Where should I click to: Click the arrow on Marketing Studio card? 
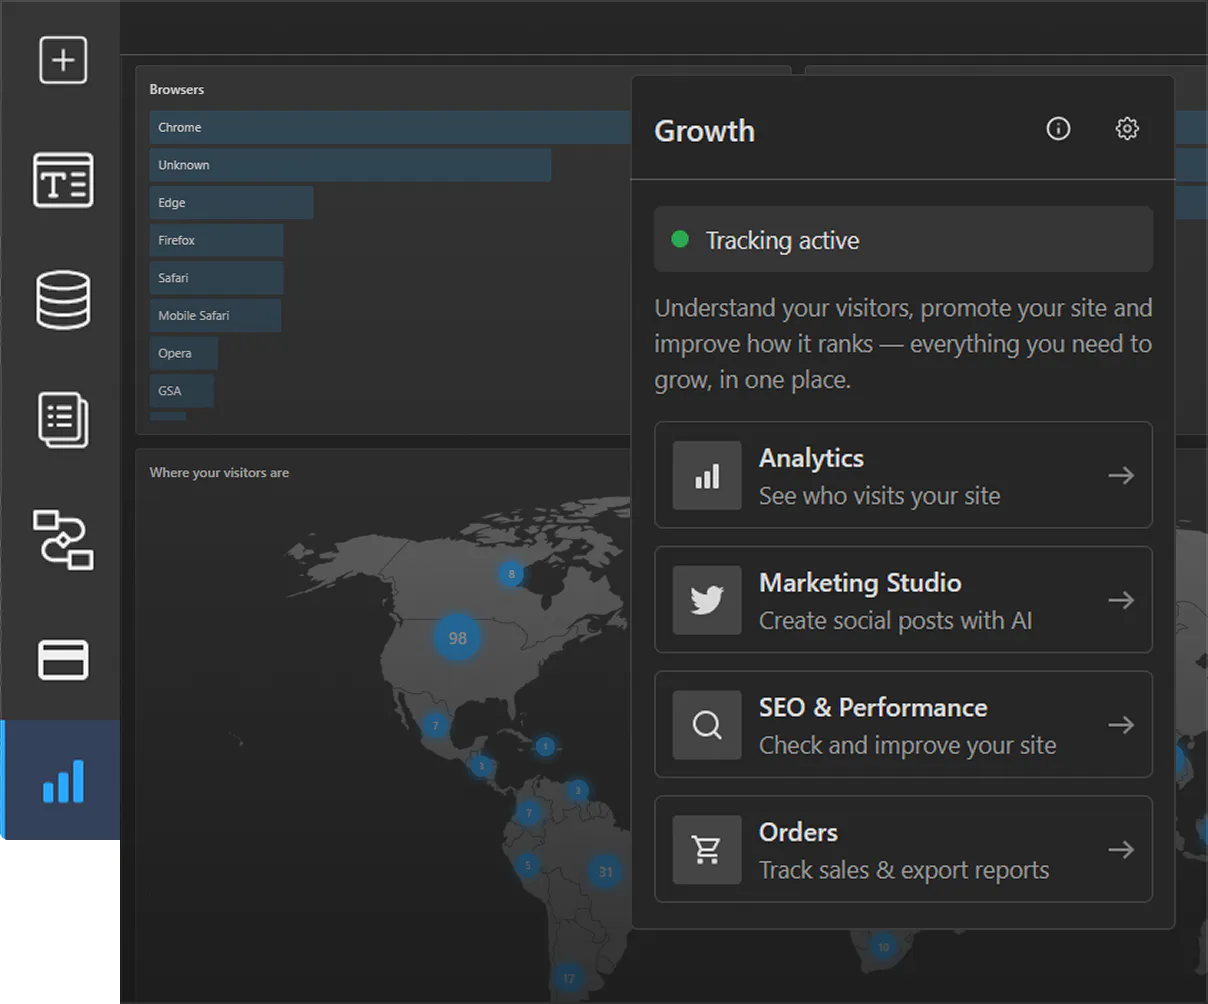(x=1121, y=600)
